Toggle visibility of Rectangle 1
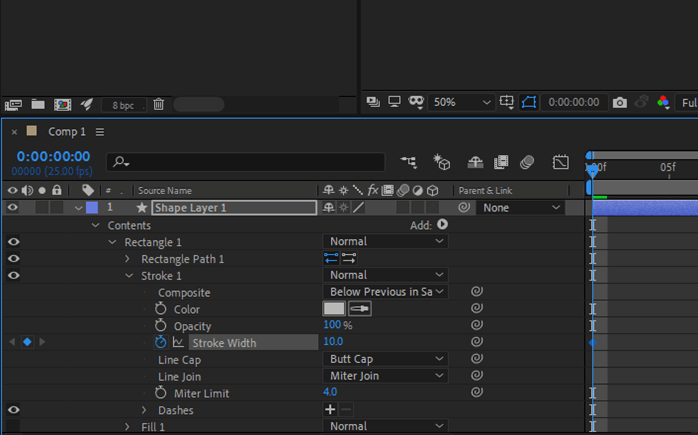The width and height of the screenshot is (698, 435). click(x=13, y=242)
